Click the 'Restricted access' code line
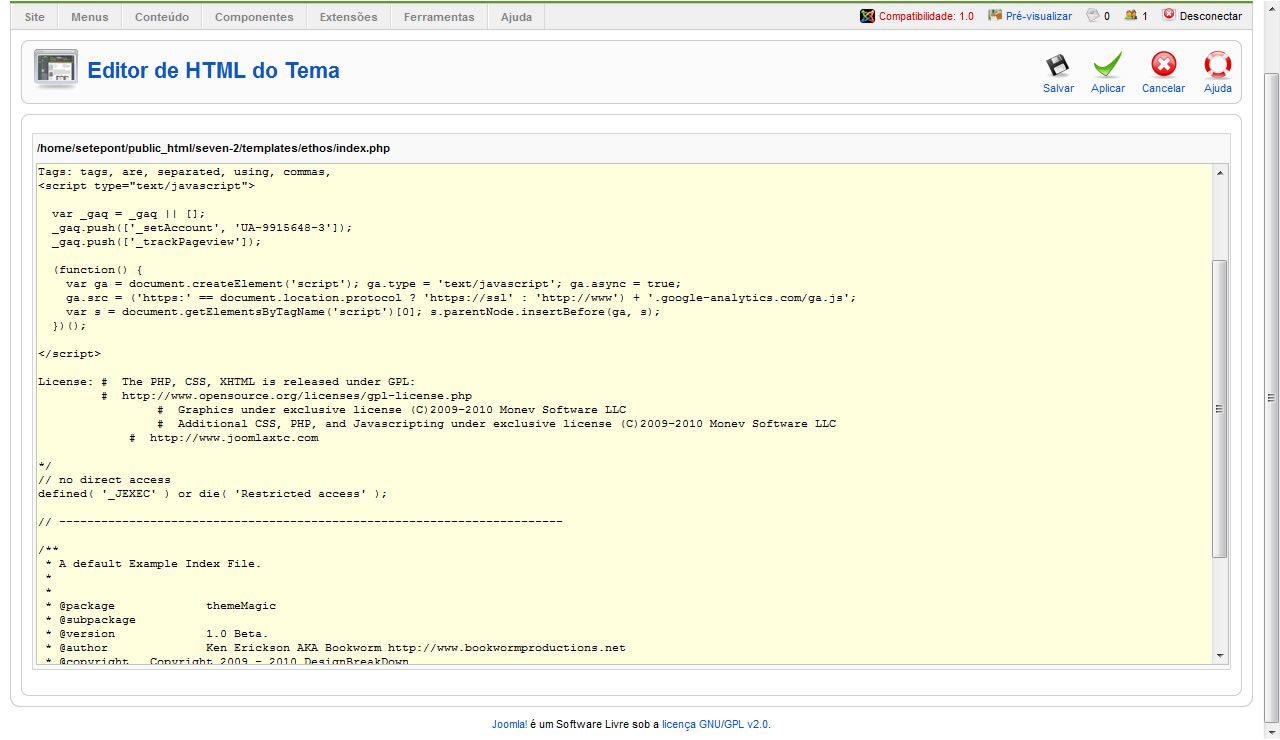Screen dimensions: 1280x740 (x=212, y=493)
